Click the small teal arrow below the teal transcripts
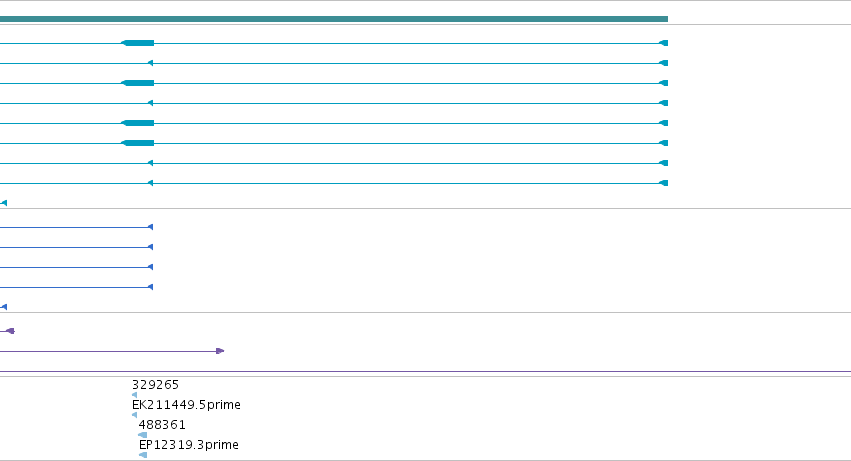851x461 pixels. (4, 203)
